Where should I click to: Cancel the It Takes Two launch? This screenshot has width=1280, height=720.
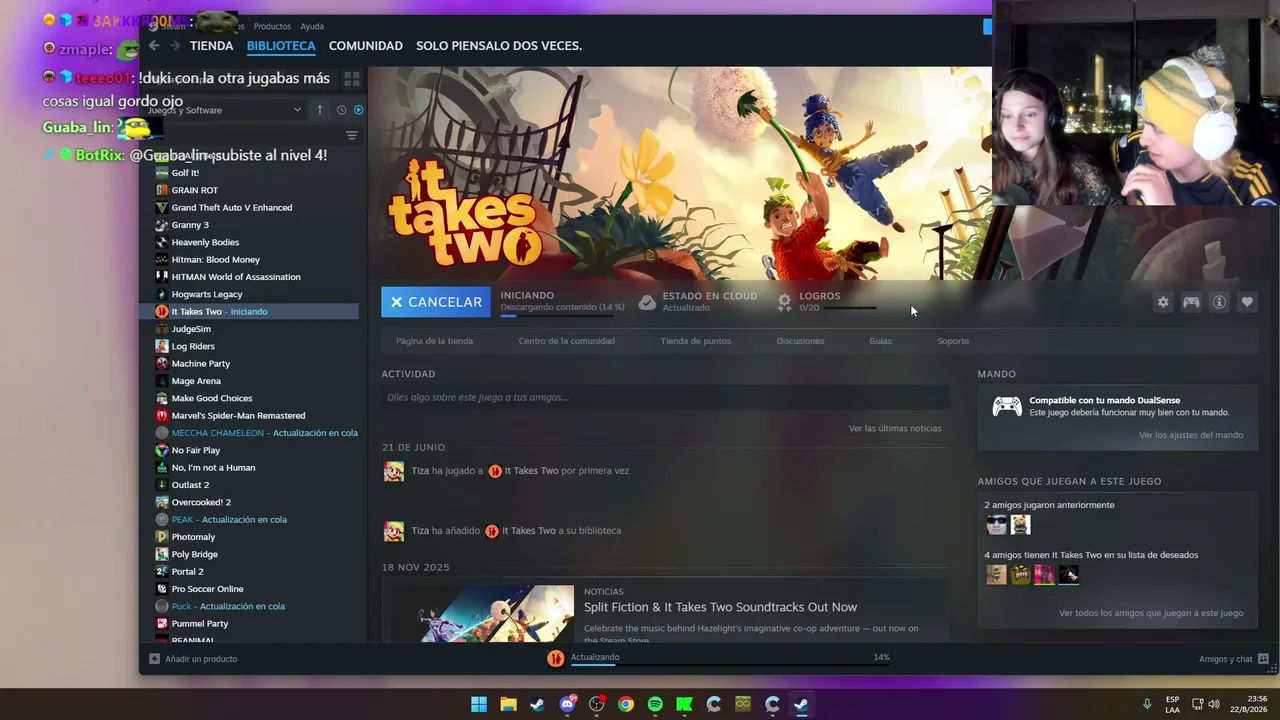(436, 302)
